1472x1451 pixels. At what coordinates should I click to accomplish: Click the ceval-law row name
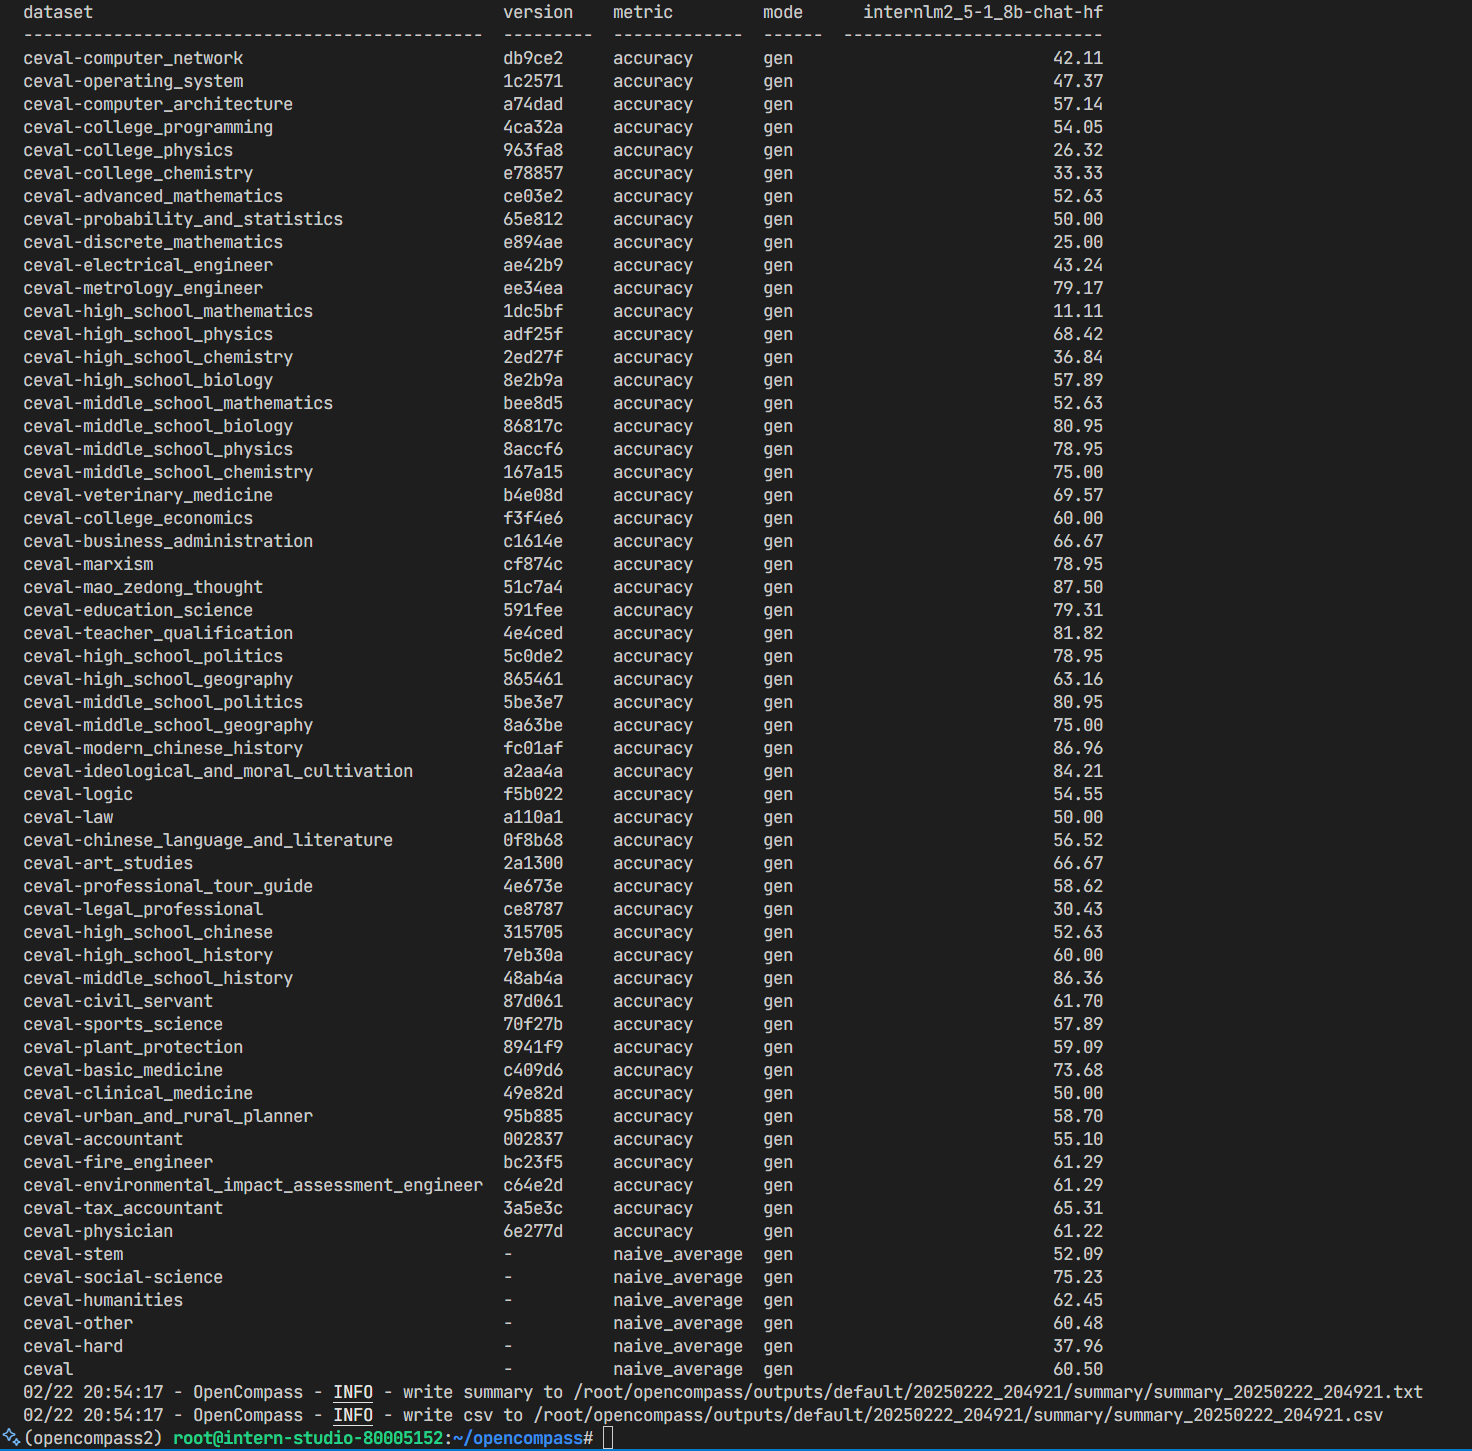68,817
